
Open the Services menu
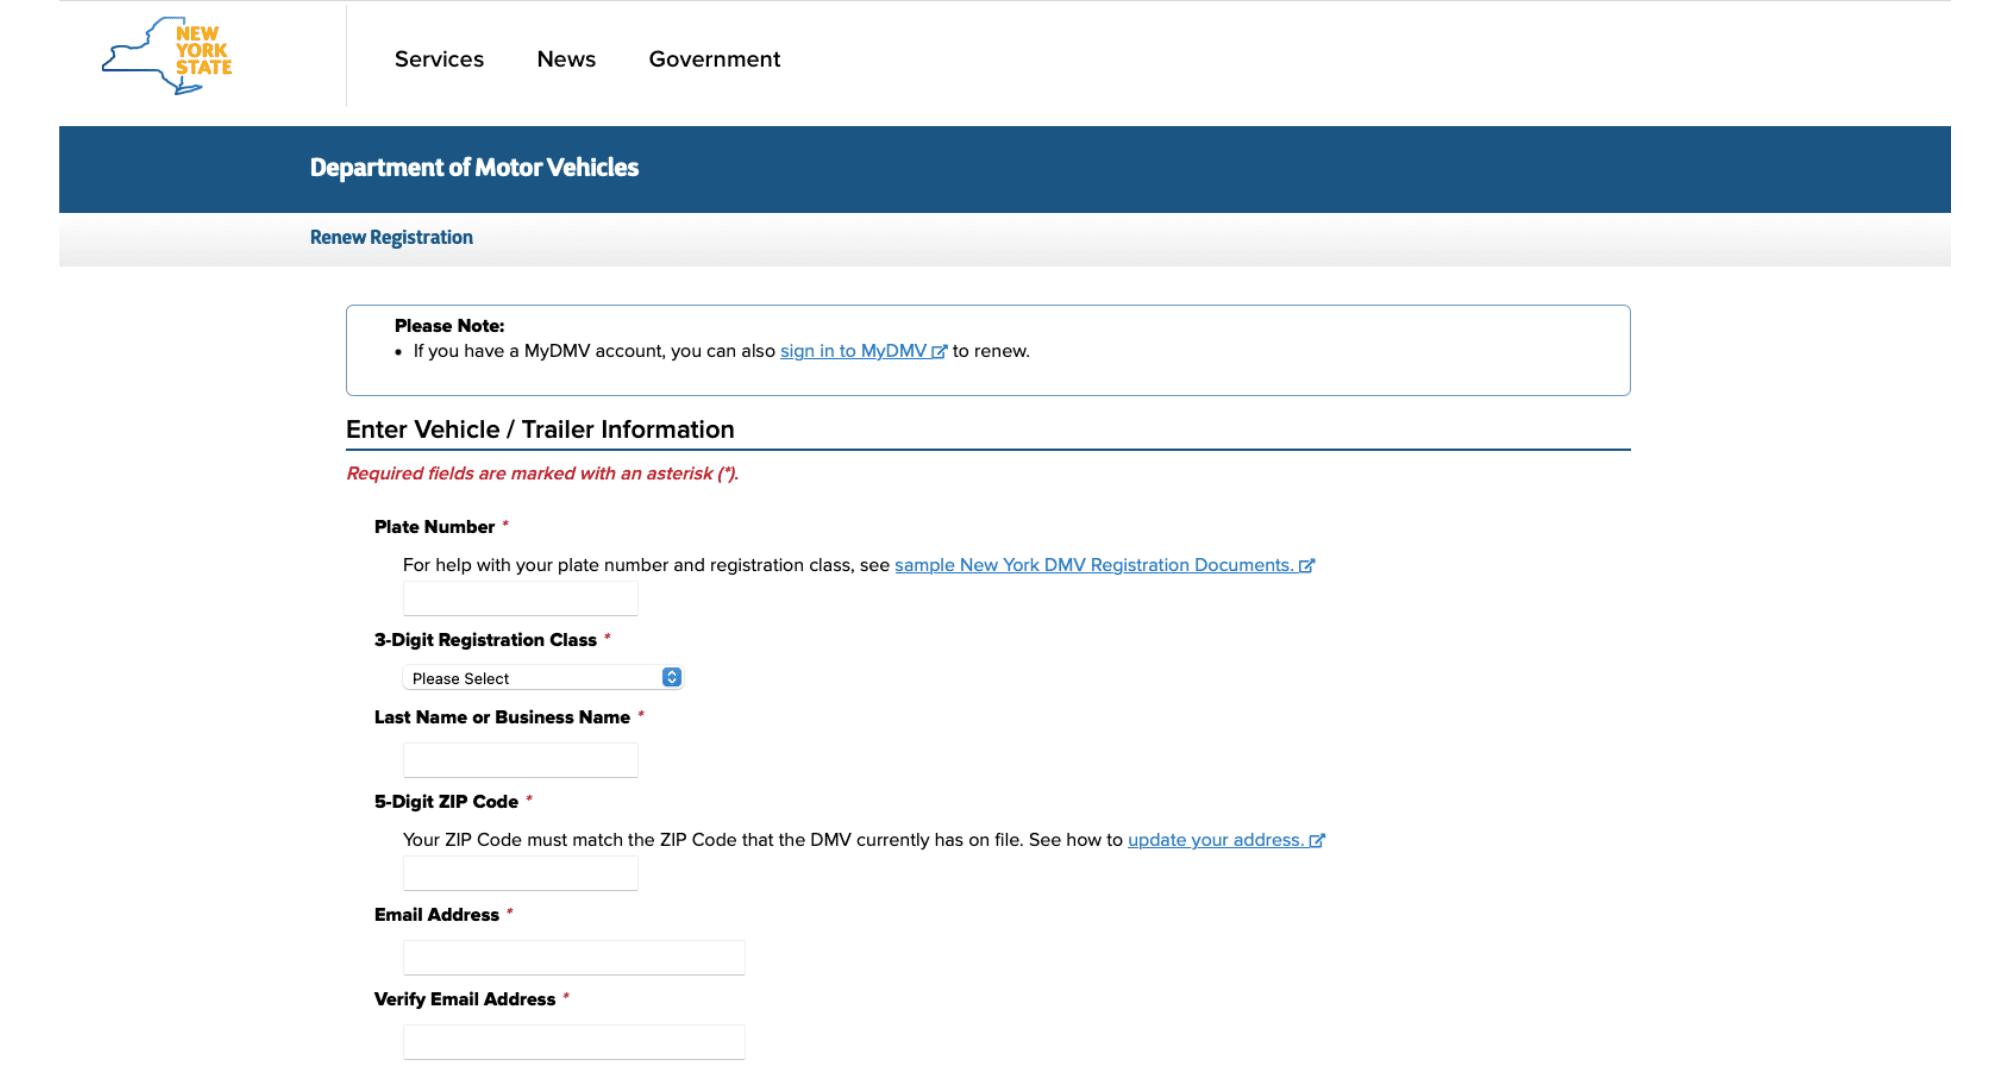point(439,59)
